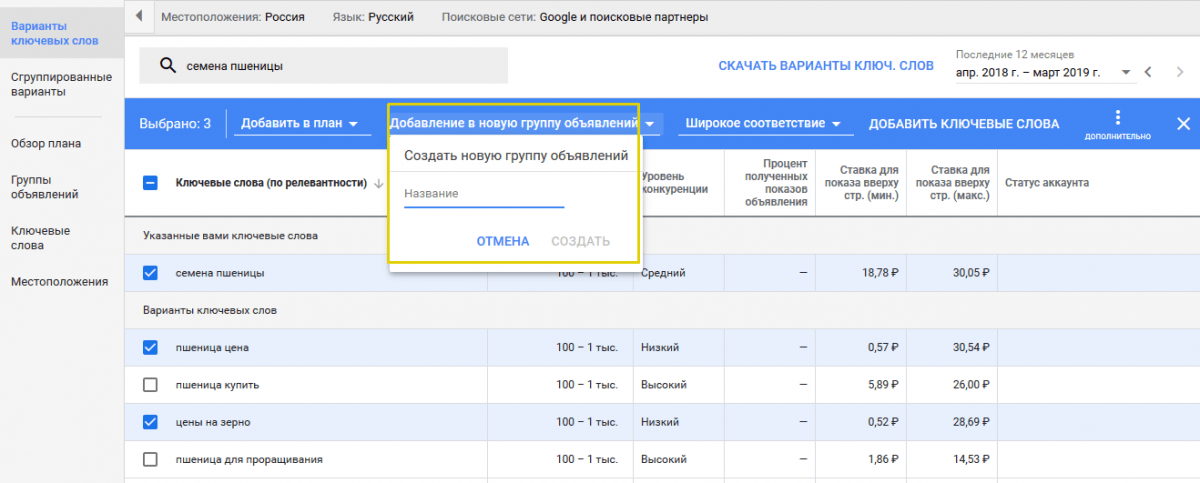The height and width of the screenshot is (483, 1200).
Task: Open the three-dot additional options menu
Action: point(1118,117)
